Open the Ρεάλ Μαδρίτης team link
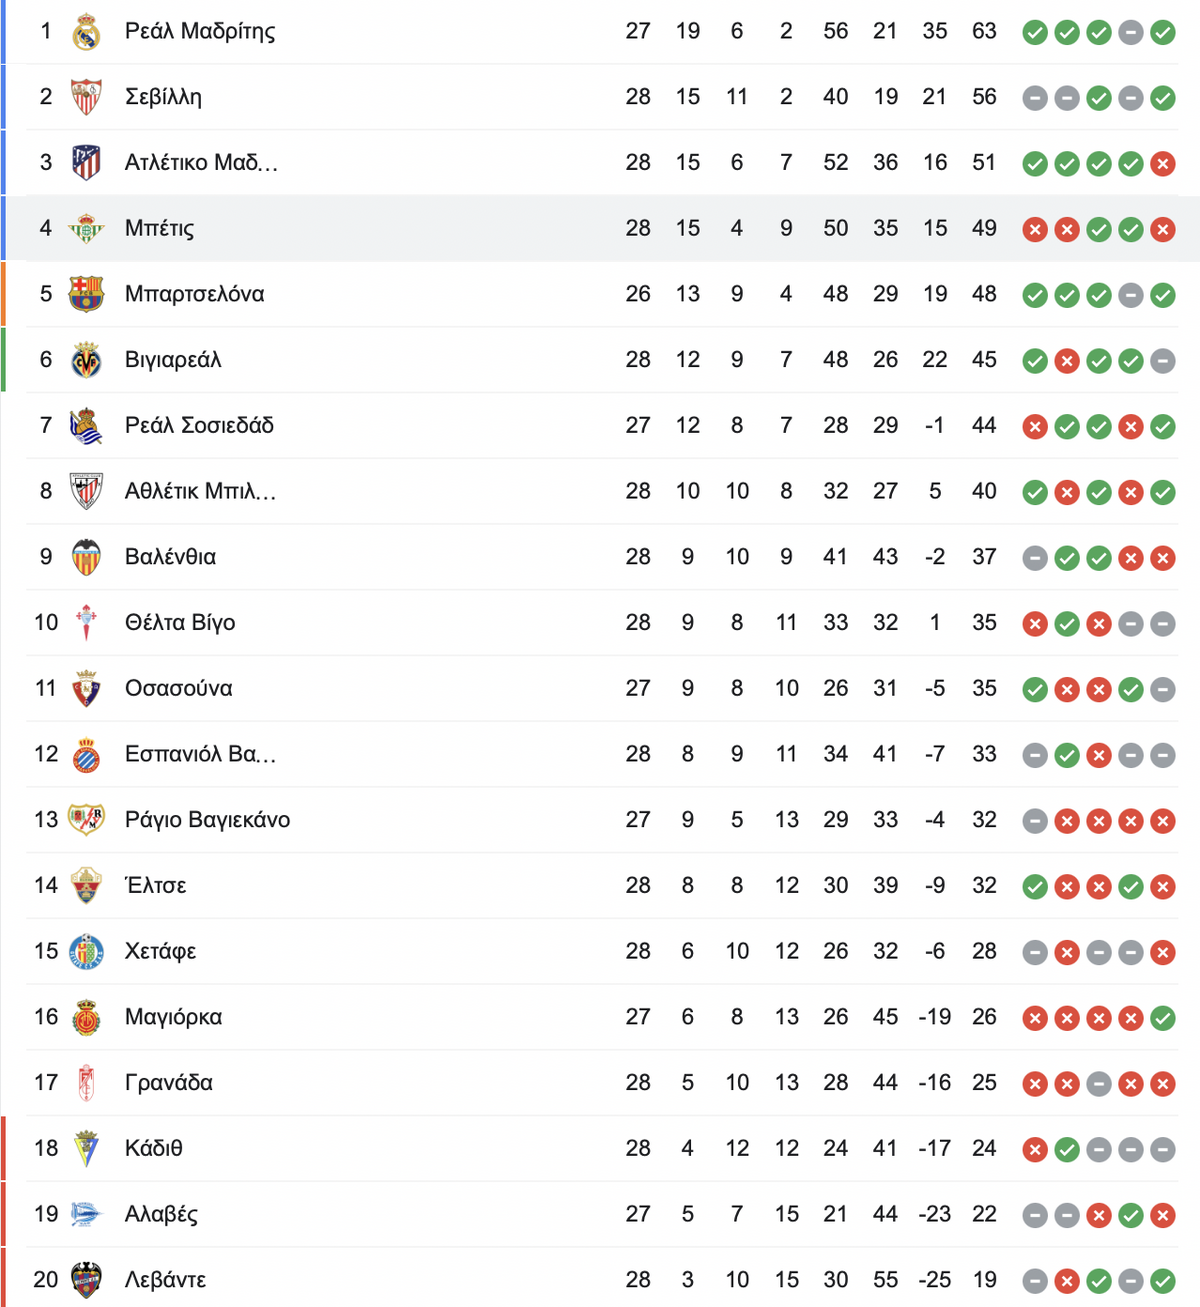The image size is (1200, 1307). click(200, 32)
